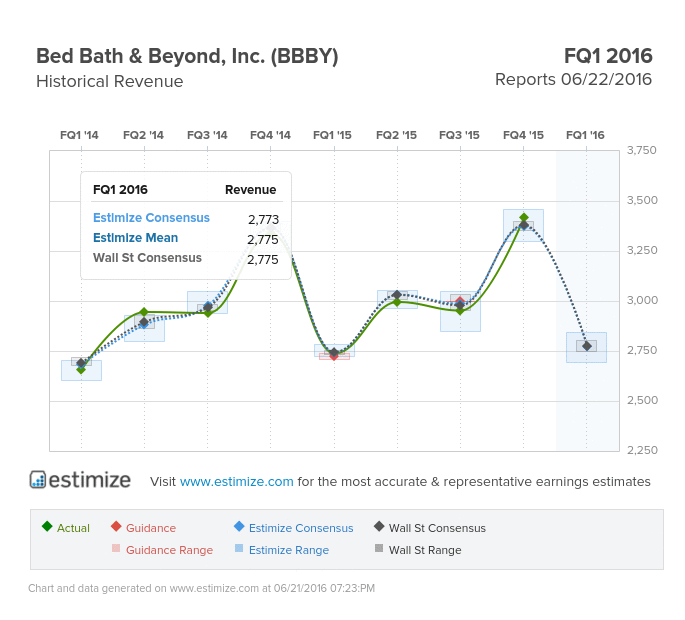The width and height of the screenshot is (685, 620).
Task: Click the 3,750 y-axis label
Action: pos(642,150)
